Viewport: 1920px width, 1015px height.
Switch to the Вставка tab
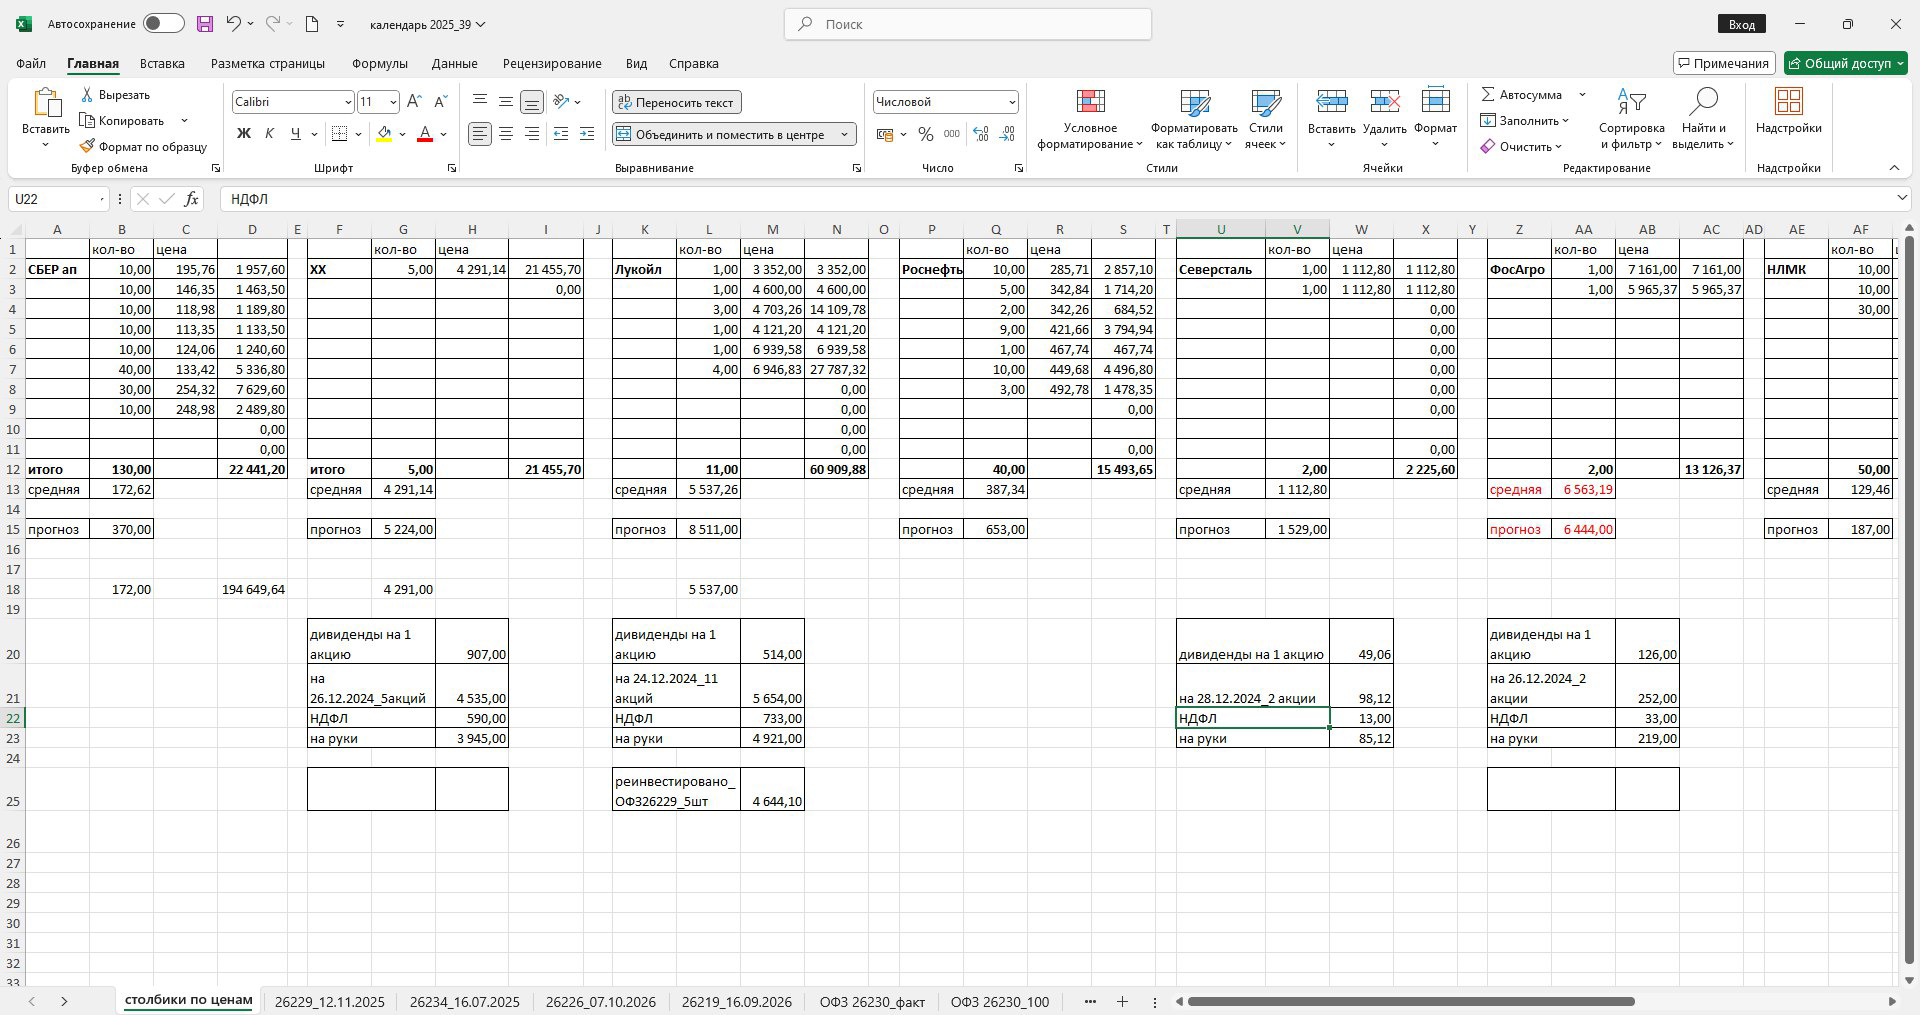(x=162, y=63)
